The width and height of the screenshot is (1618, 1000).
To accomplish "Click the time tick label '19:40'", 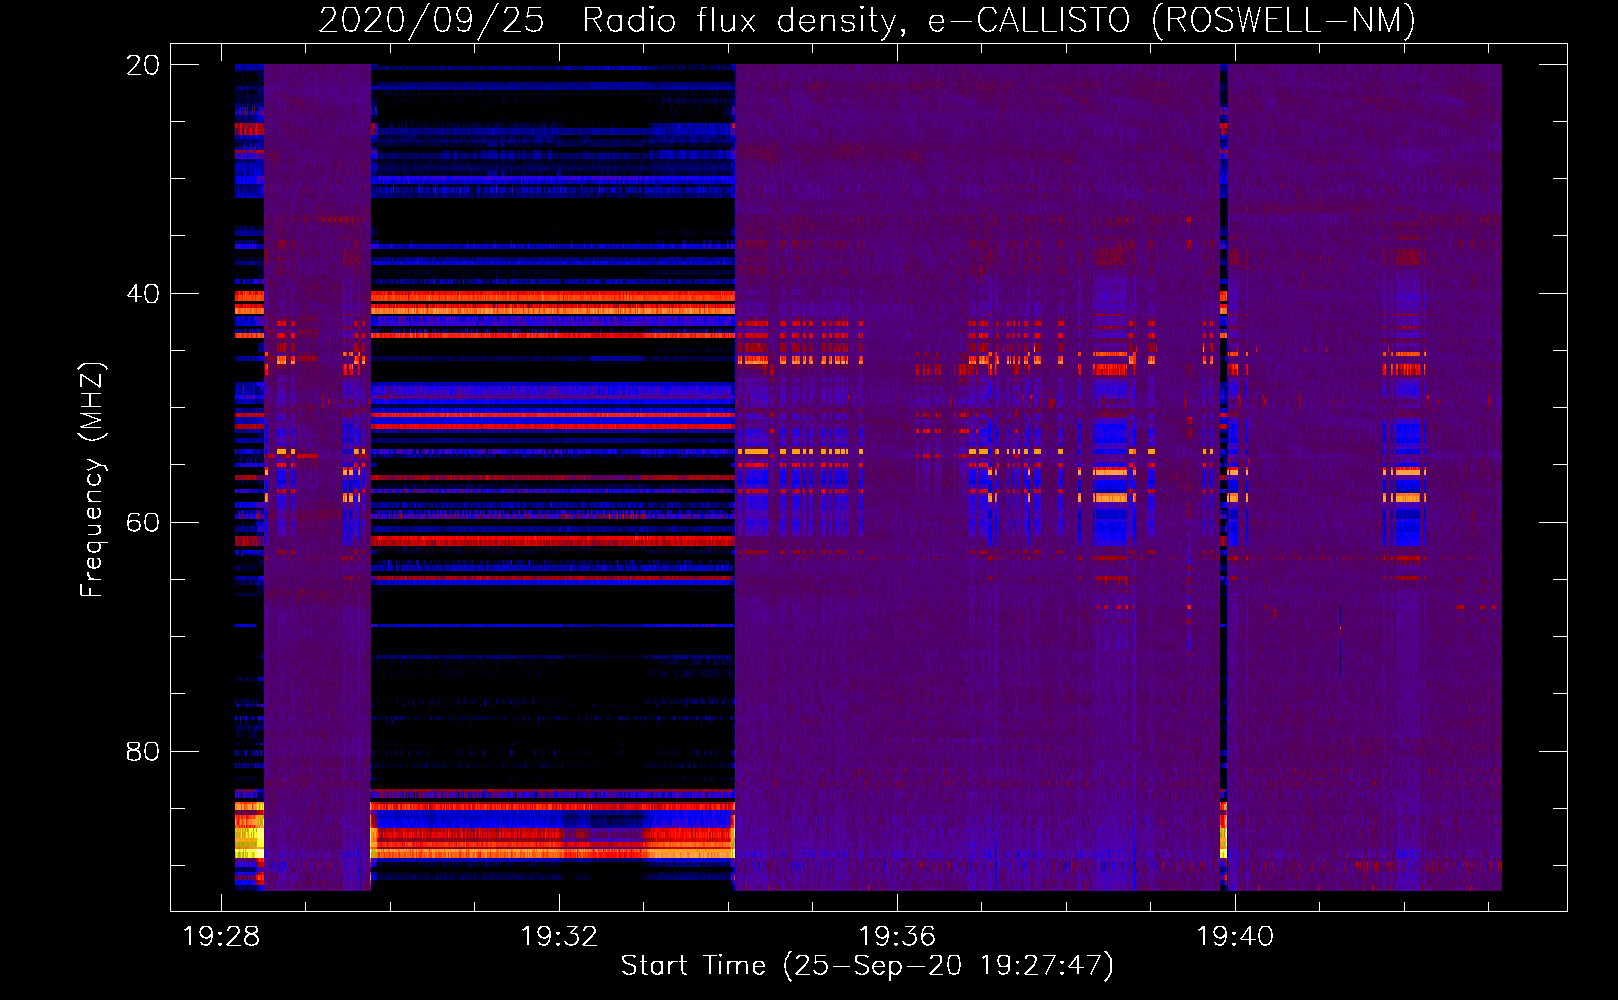I will 1235,936.
